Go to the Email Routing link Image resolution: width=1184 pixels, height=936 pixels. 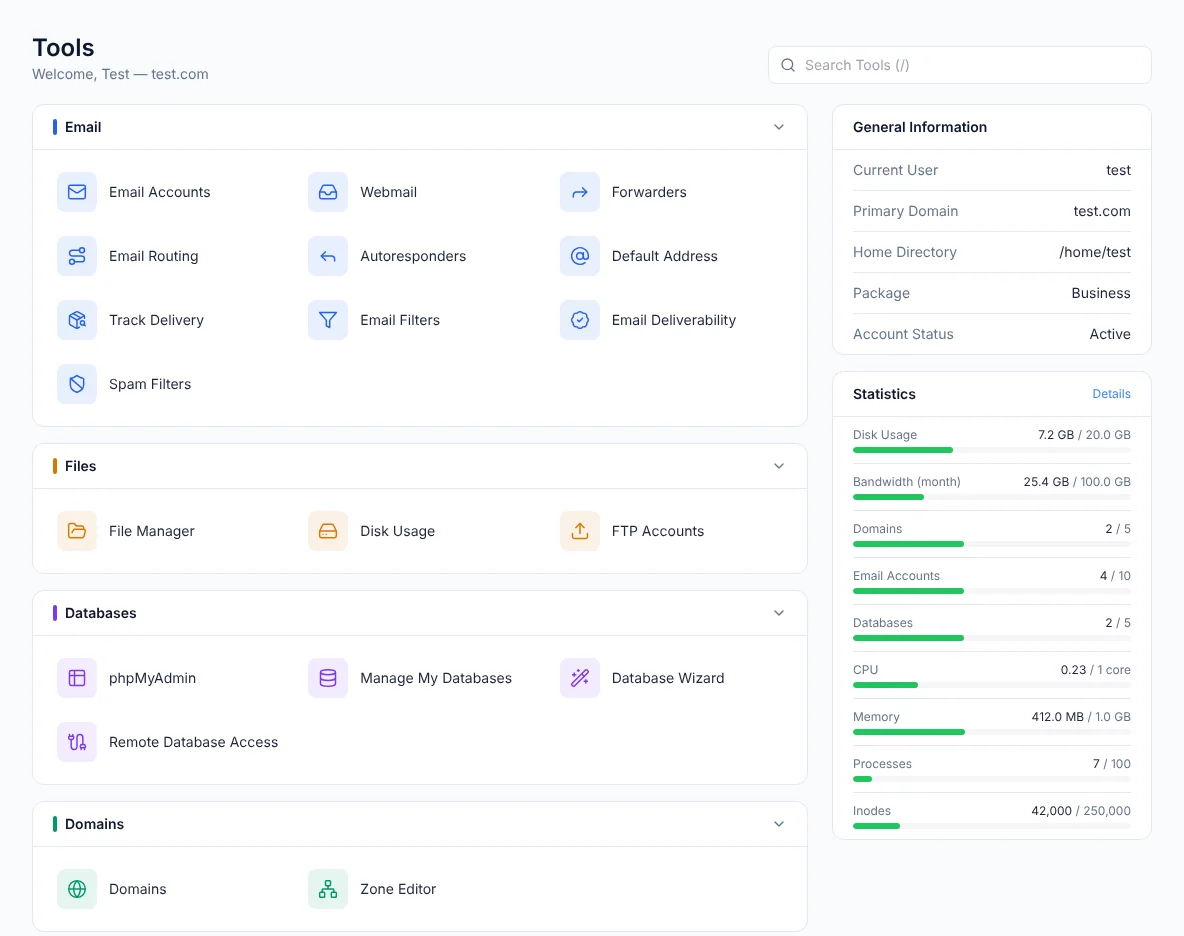coord(153,256)
